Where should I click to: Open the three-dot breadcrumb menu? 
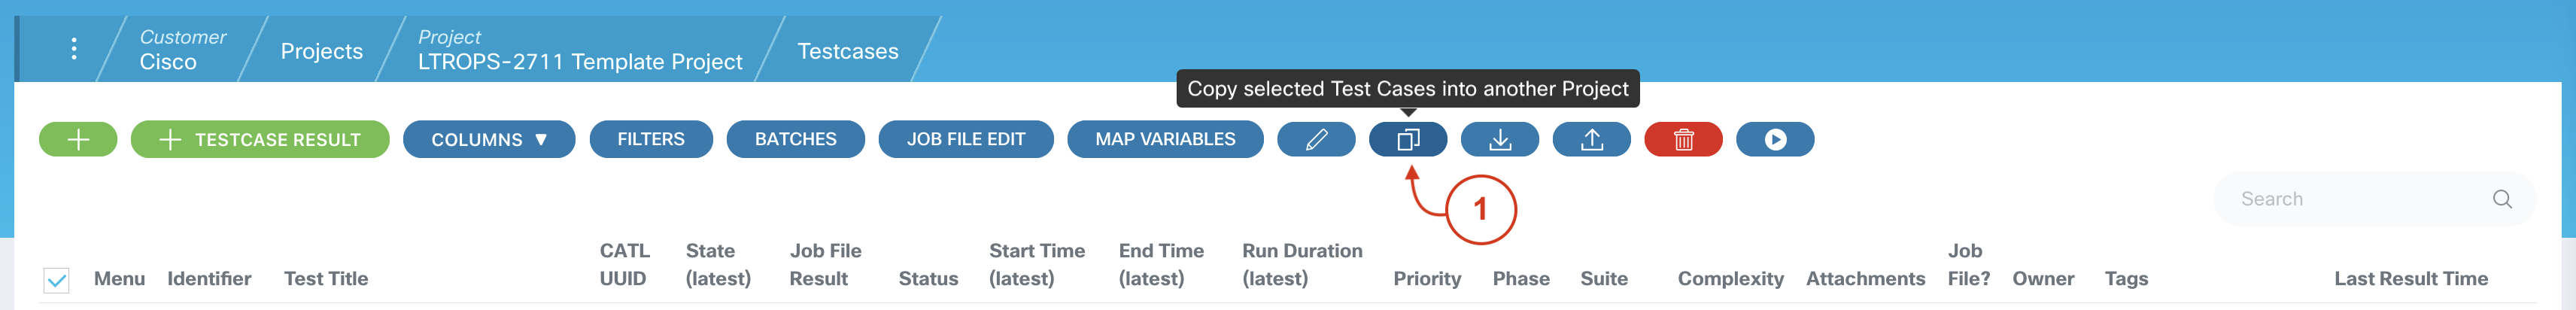pos(74,49)
